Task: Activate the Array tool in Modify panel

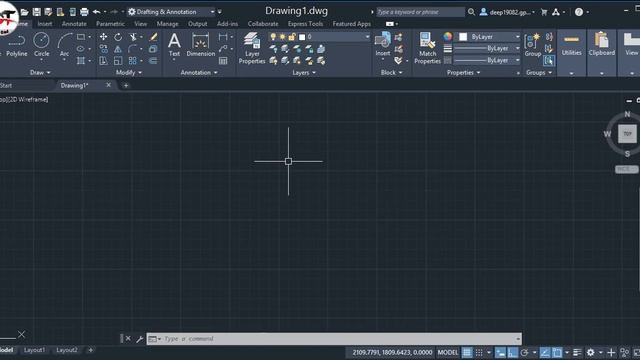Action: 132,61
